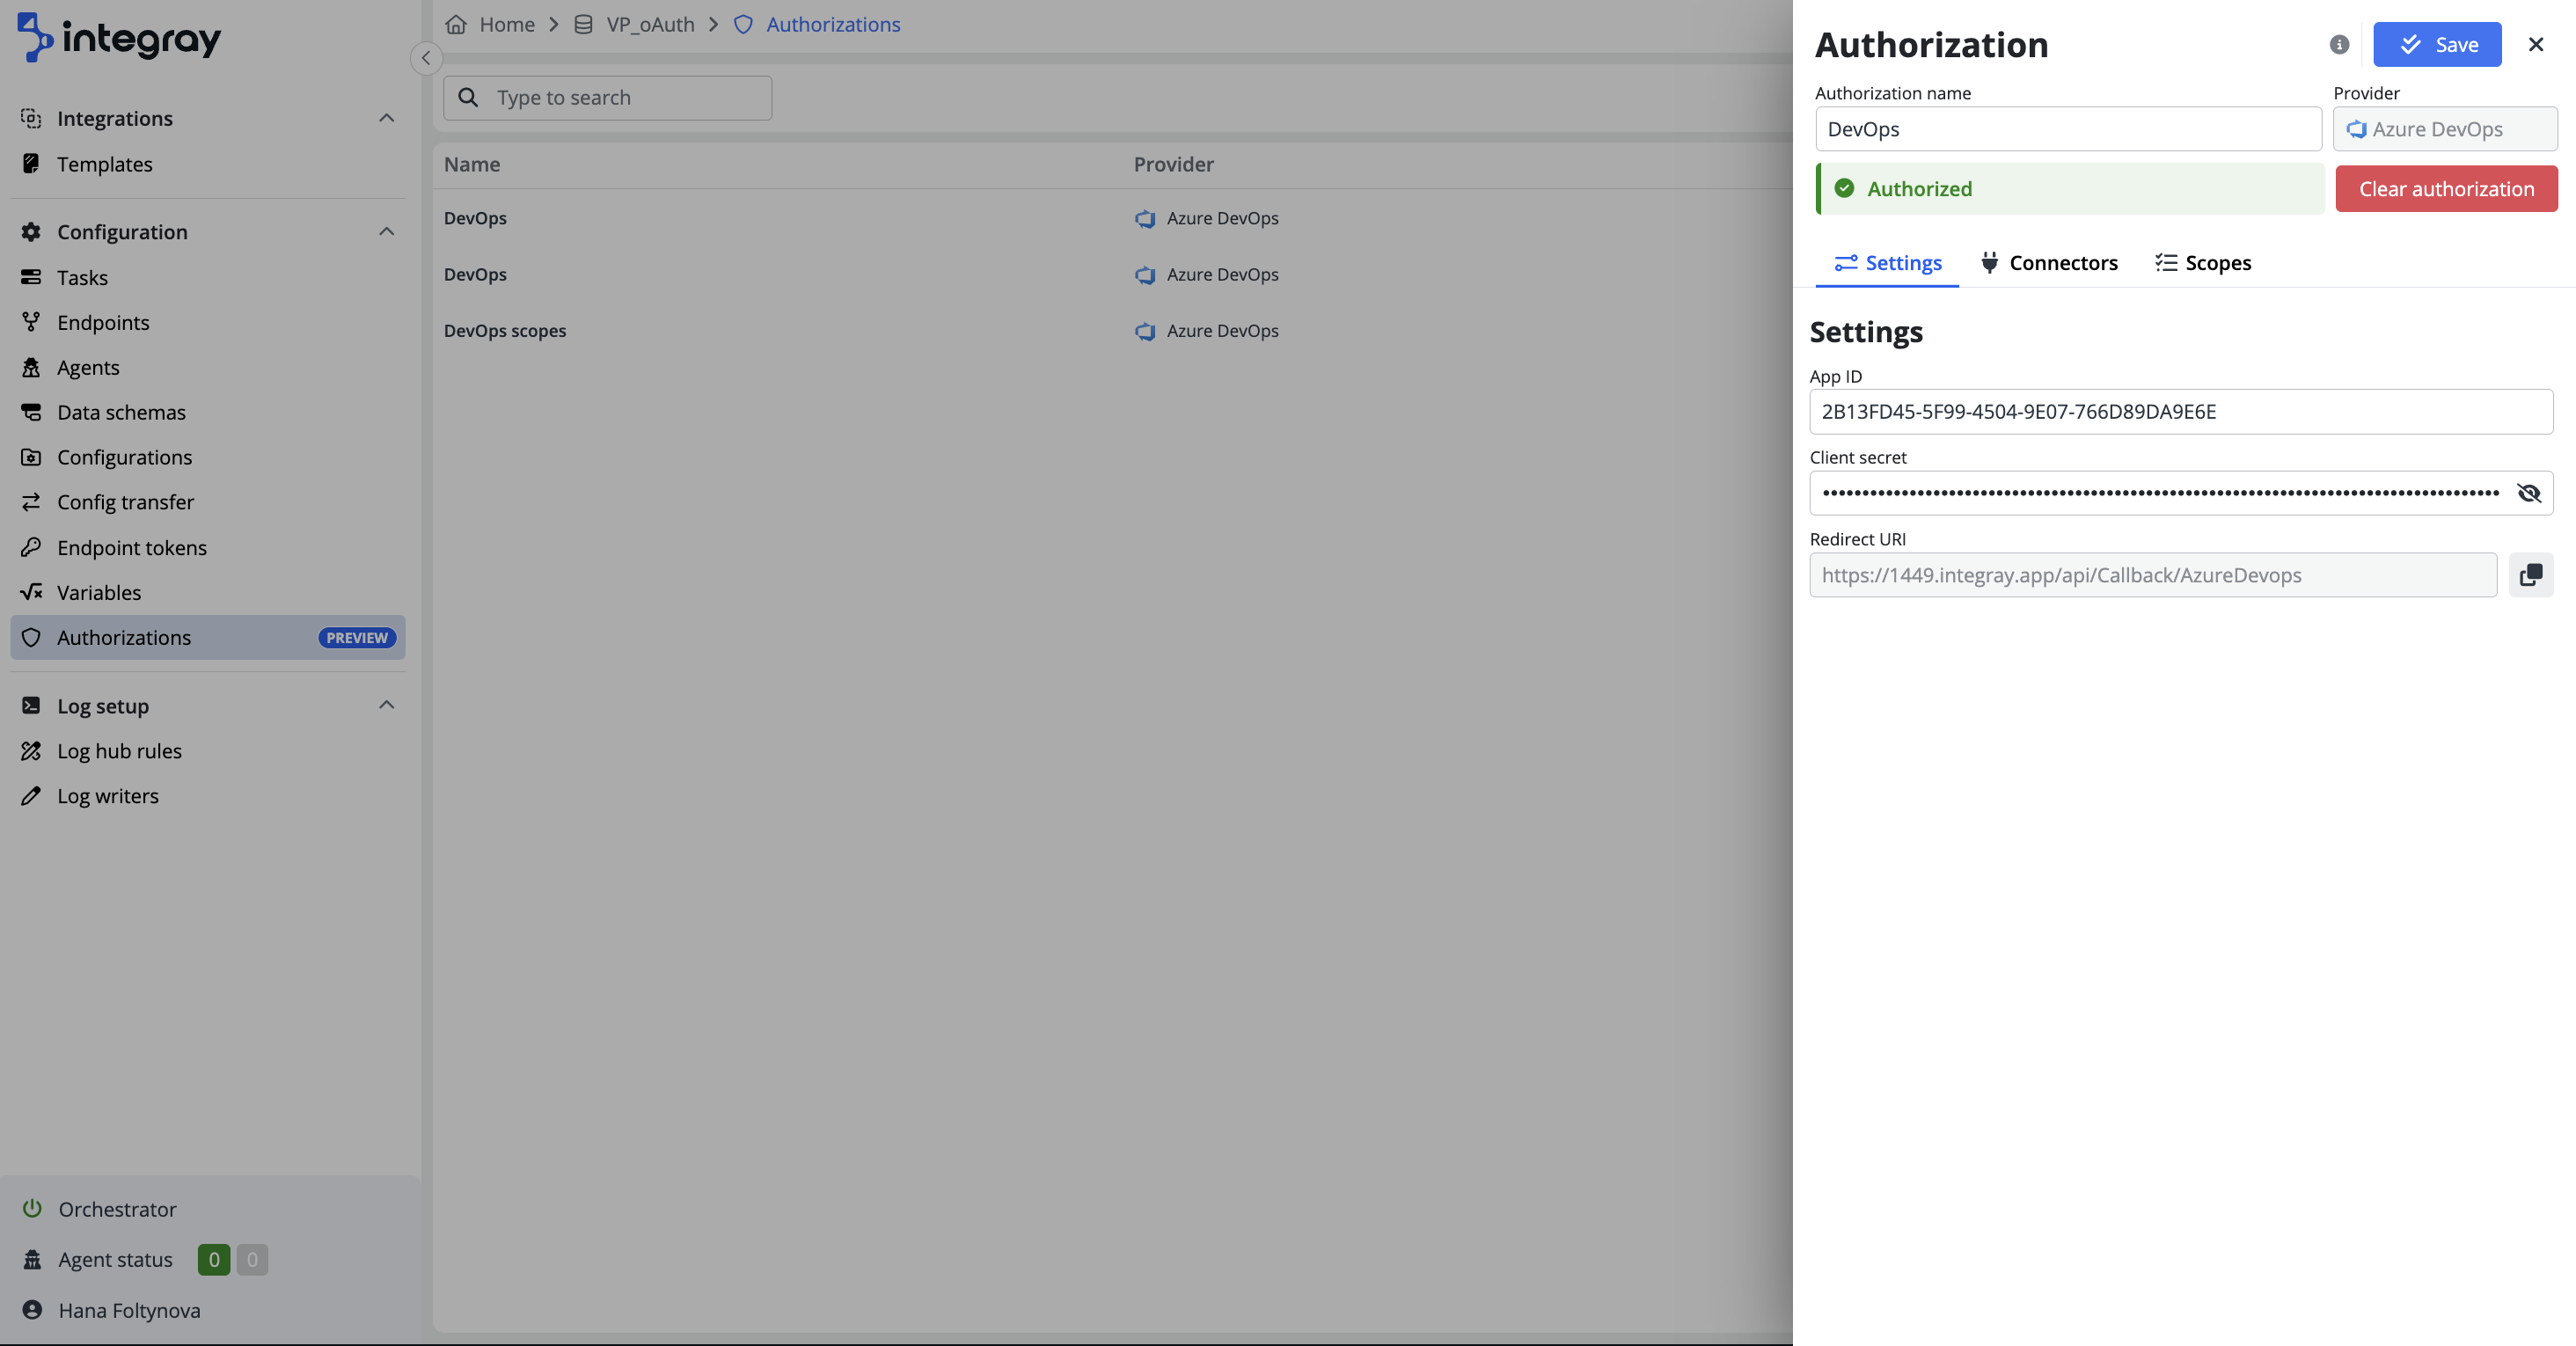Open Endpoint tokens in sidebar
Screen dimensions: 2576x1346
click(x=131, y=547)
